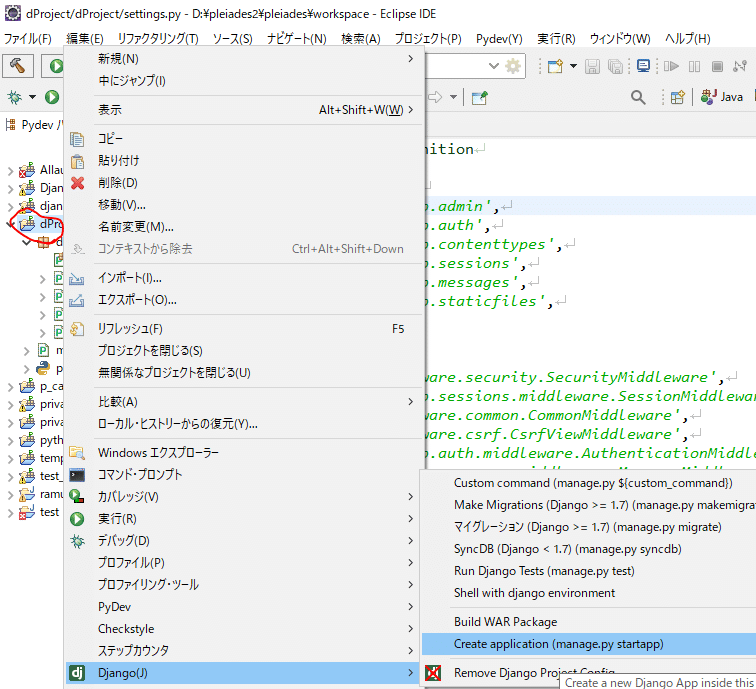
Task: Open the 実行(R) submenu in context menu
Action: [244, 519]
